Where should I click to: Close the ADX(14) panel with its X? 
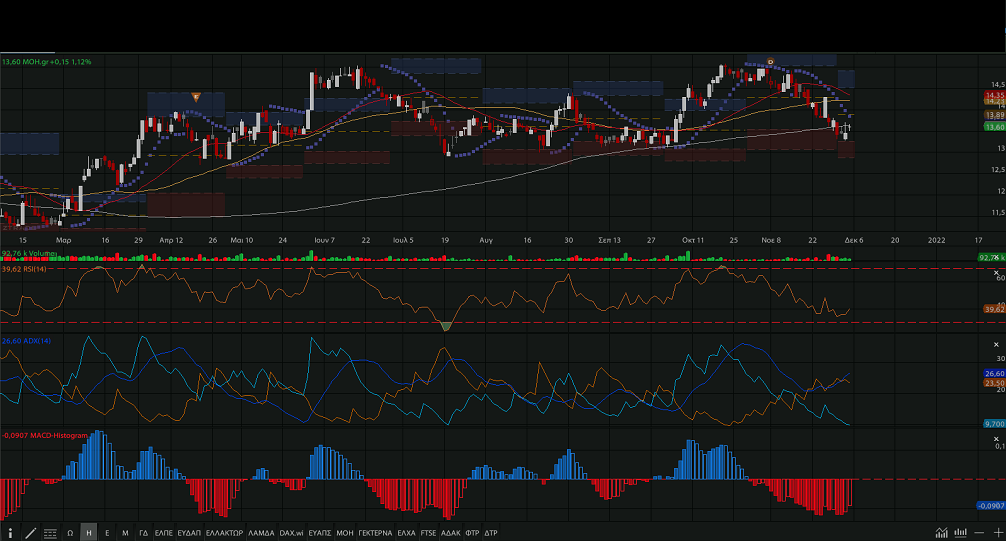click(996, 345)
